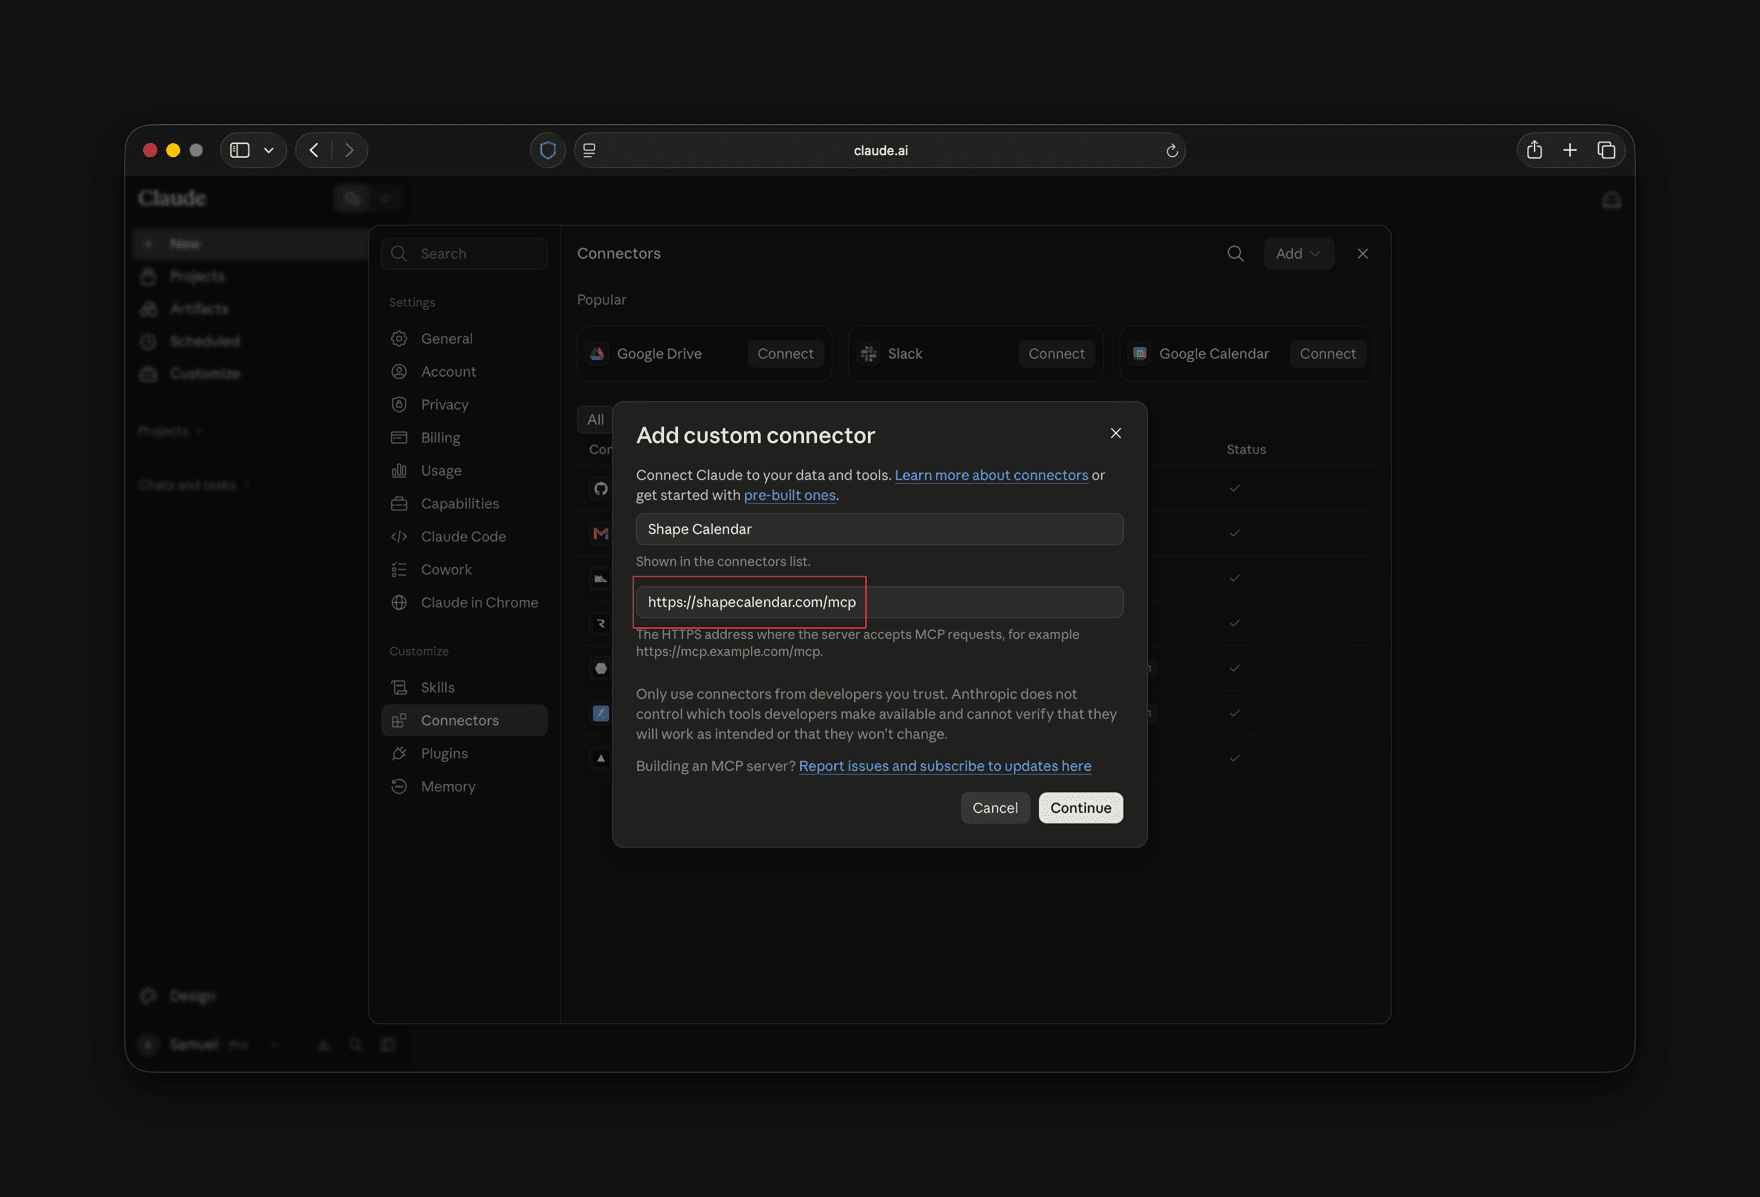Viewport: 1760px width, 1197px height.
Task: Open the Add dropdown in Connectors
Action: click(1298, 254)
